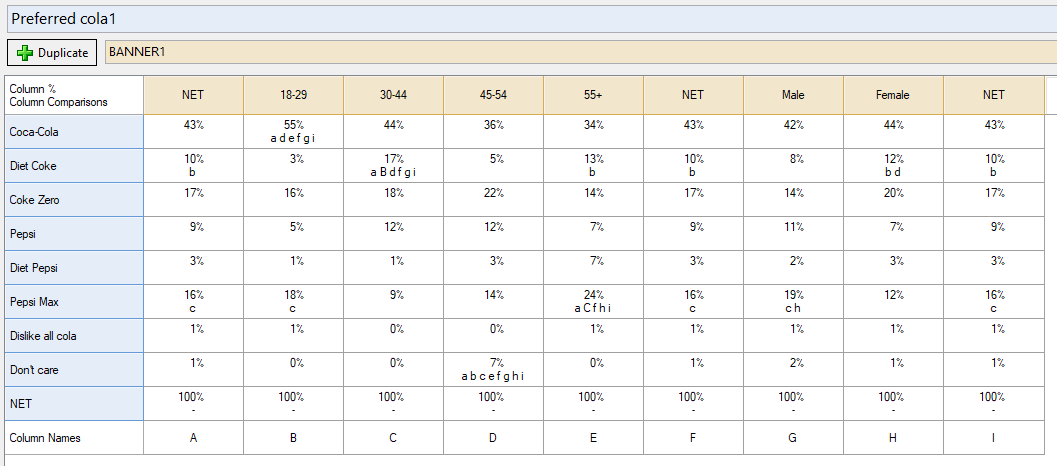
Task: Click the 55% Coca-Cola cell for 18-29
Action: point(293,132)
